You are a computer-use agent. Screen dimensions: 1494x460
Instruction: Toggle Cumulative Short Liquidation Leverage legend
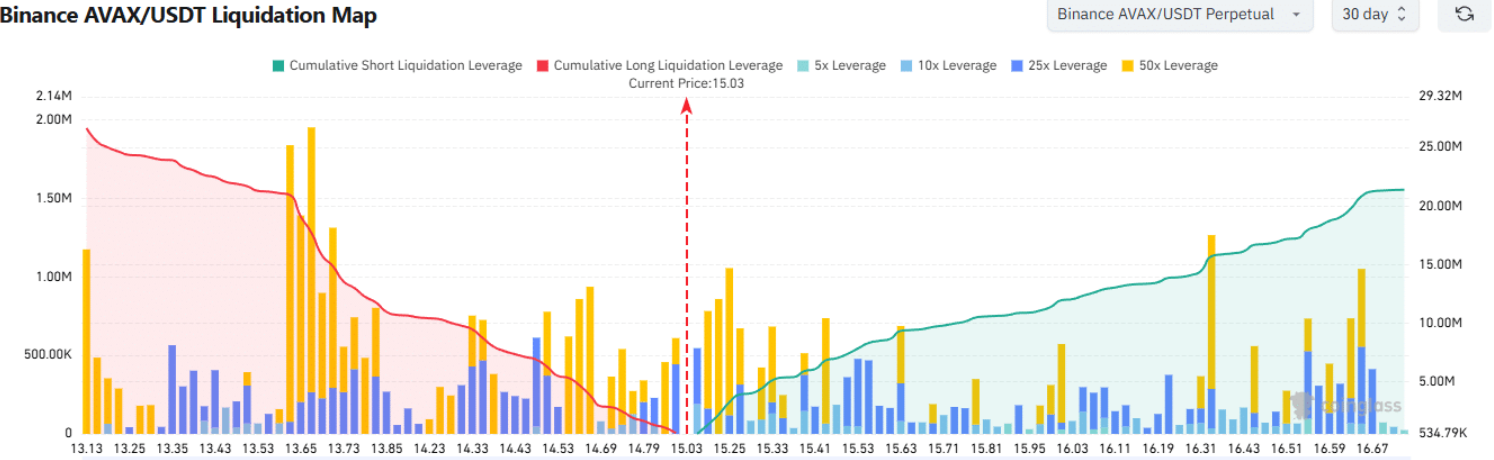tap(396, 65)
